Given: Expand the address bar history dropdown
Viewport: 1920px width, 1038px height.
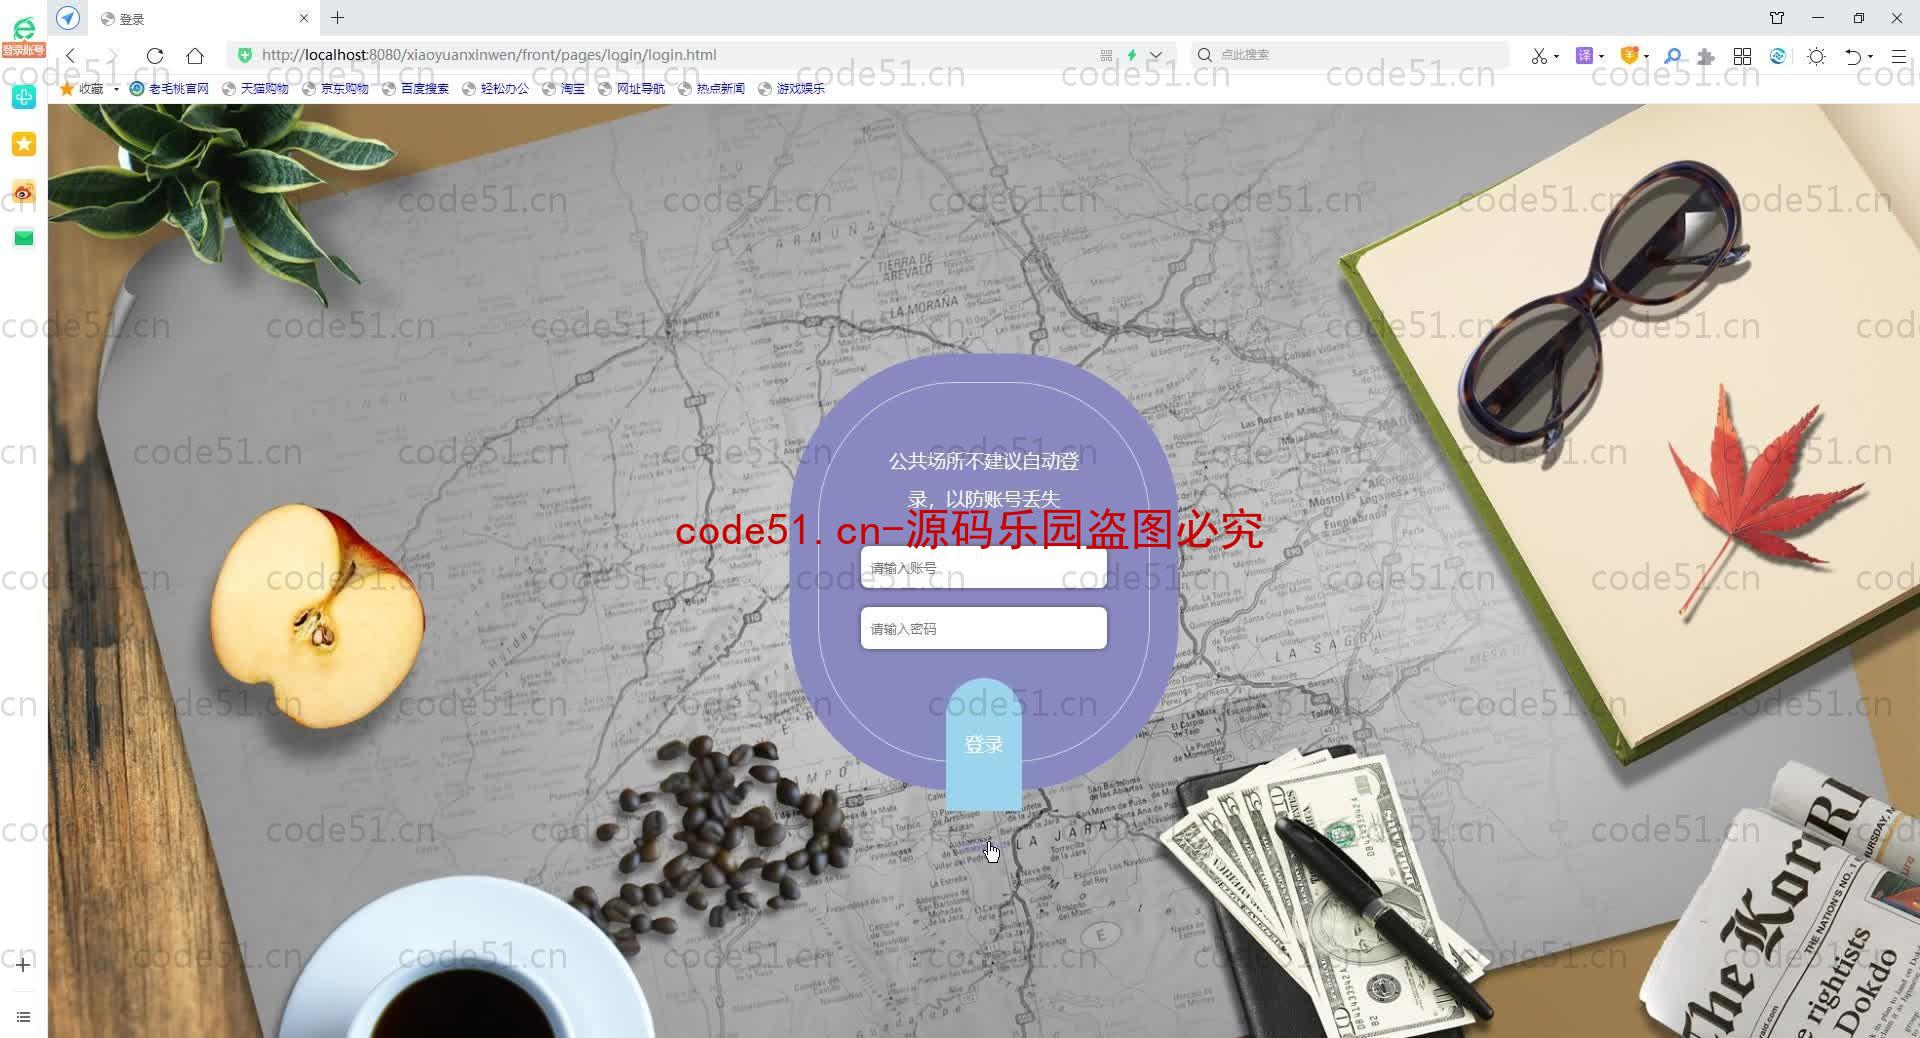Looking at the screenshot, I should [x=1156, y=55].
